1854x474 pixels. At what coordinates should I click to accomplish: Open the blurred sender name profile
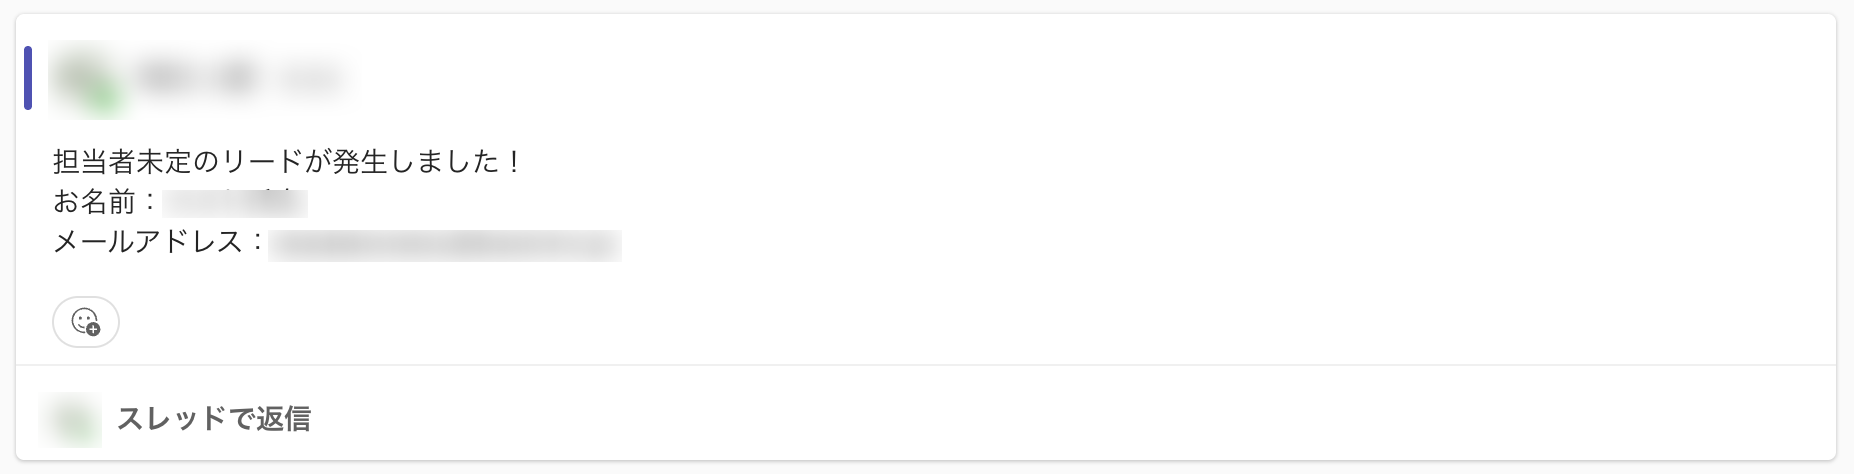coord(197,77)
